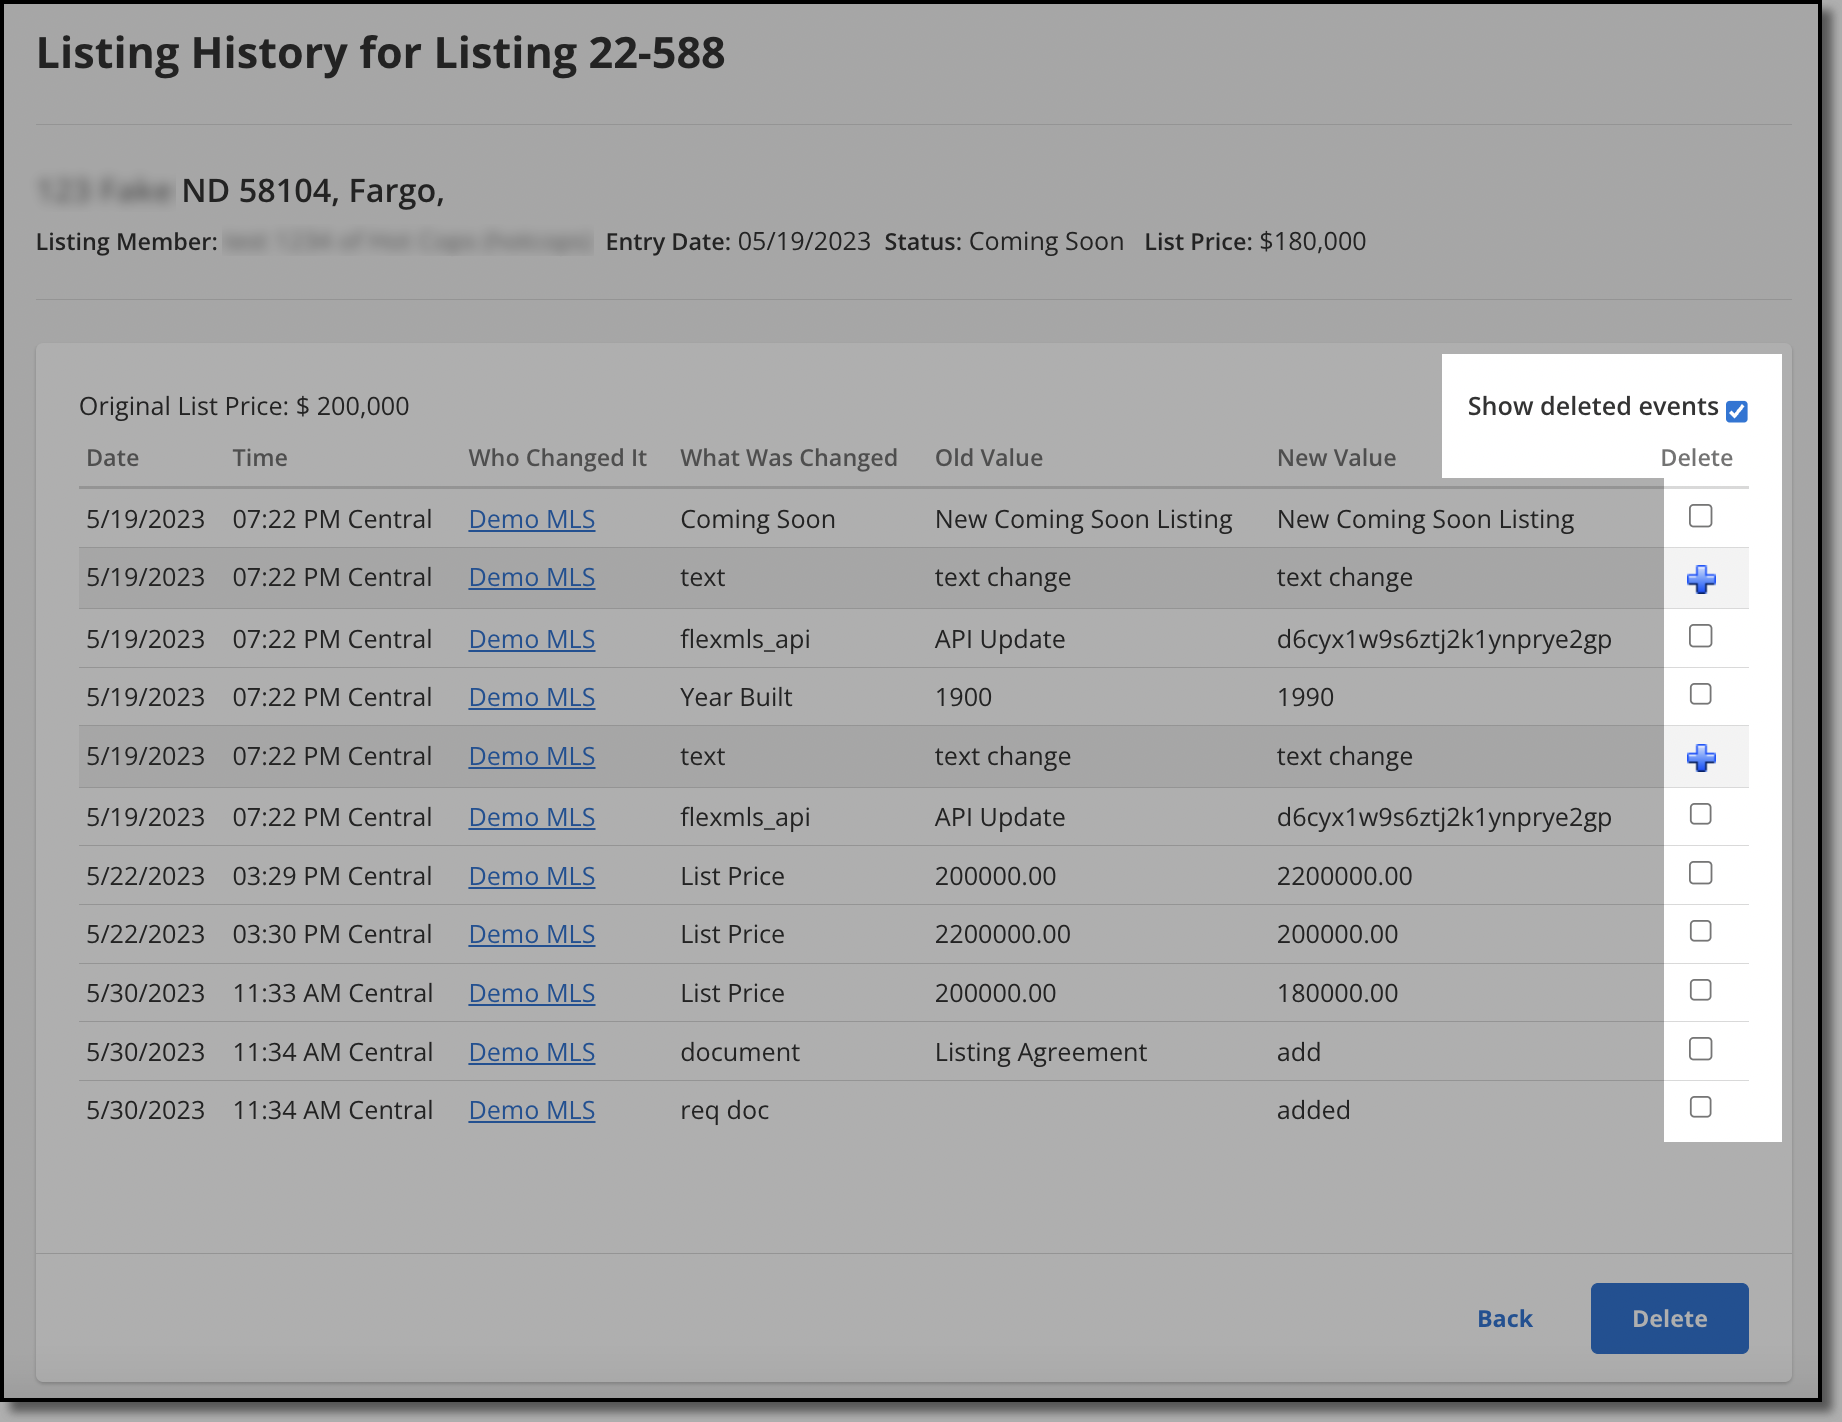This screenshot has height=1422, width=1842.
Task: Click the Time column header
Action: (x=260, y=458)
